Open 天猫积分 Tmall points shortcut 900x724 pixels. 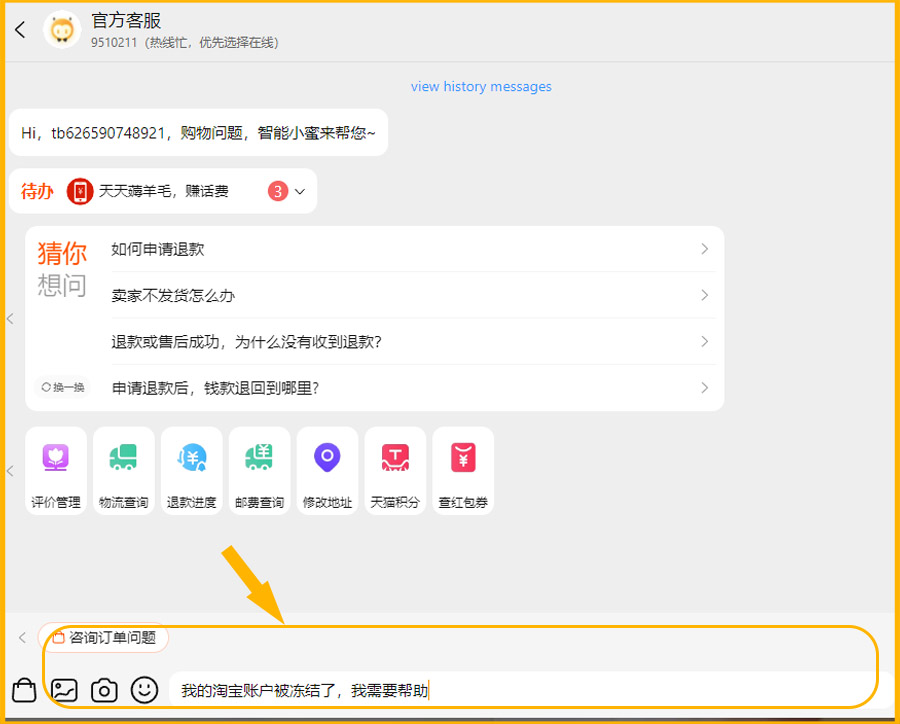tap(396, 471)
